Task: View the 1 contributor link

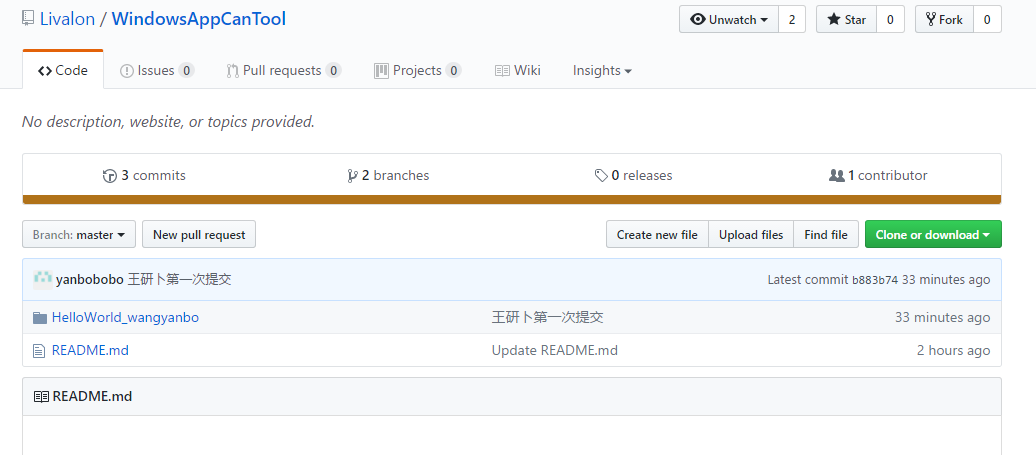Action: tap(878, 175)
